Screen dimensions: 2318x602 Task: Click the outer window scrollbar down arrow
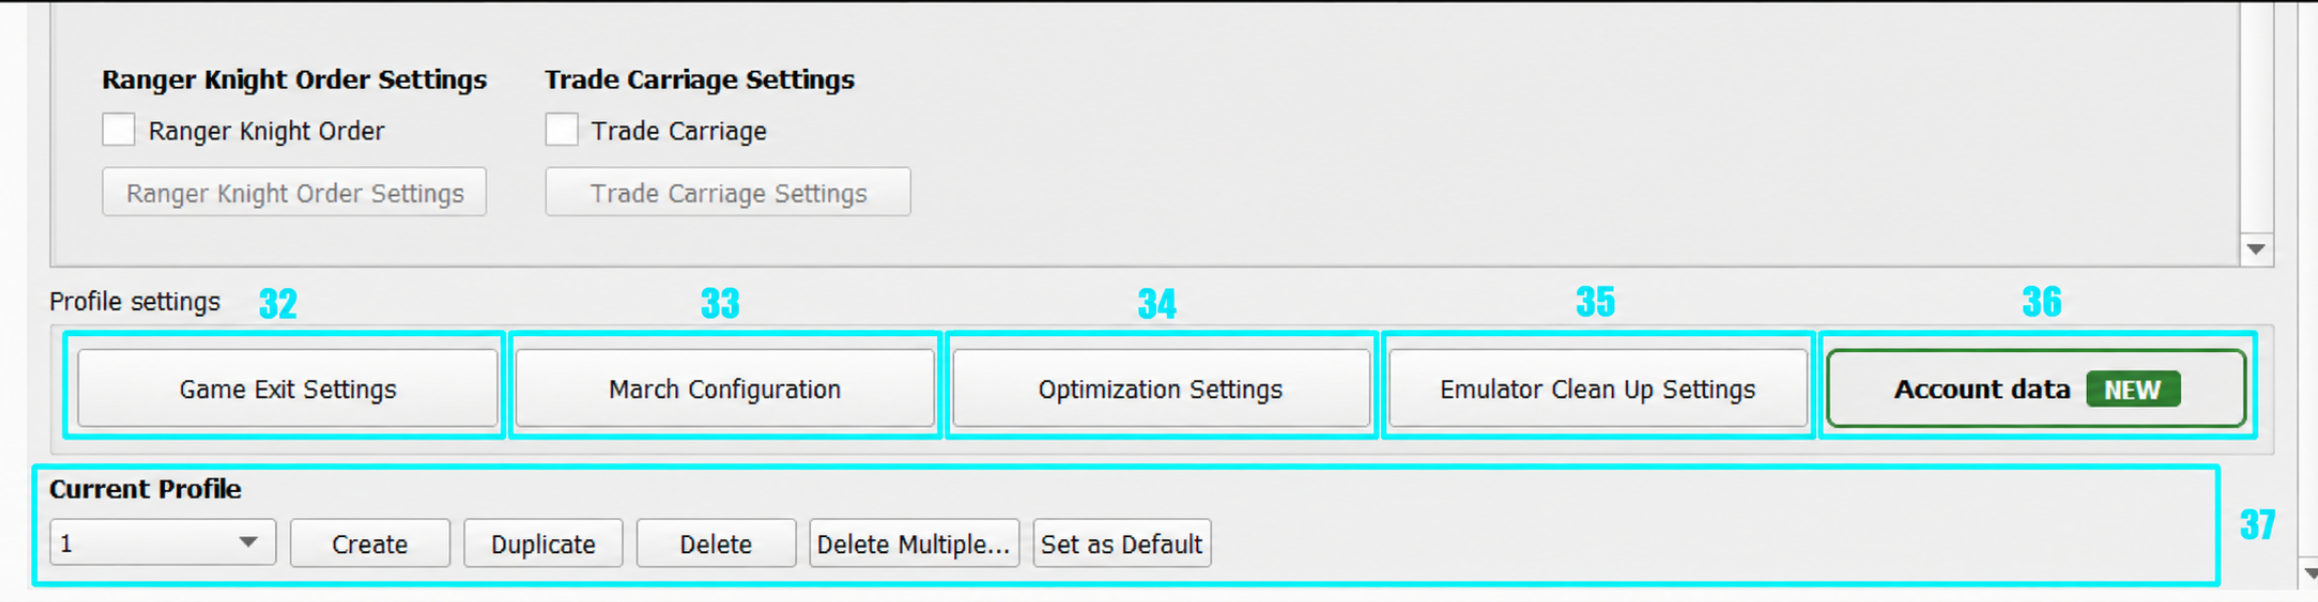click(2310, 573)
